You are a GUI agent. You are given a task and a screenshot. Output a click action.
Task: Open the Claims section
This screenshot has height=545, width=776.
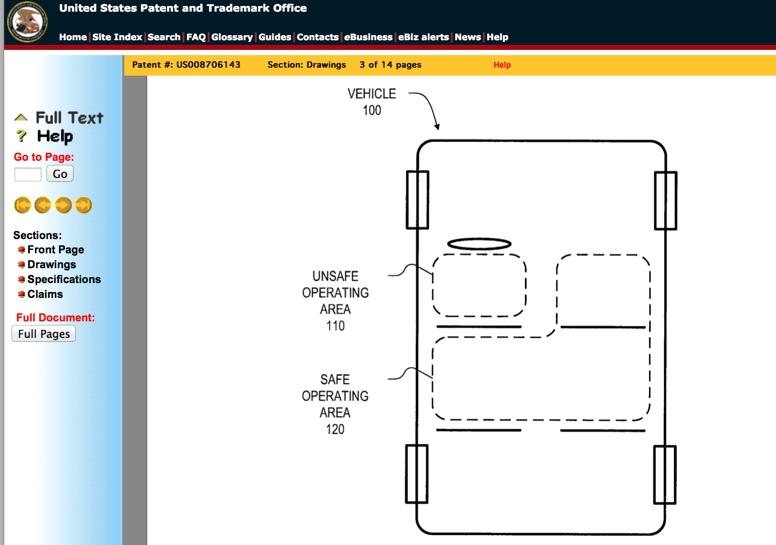[45, 294]
